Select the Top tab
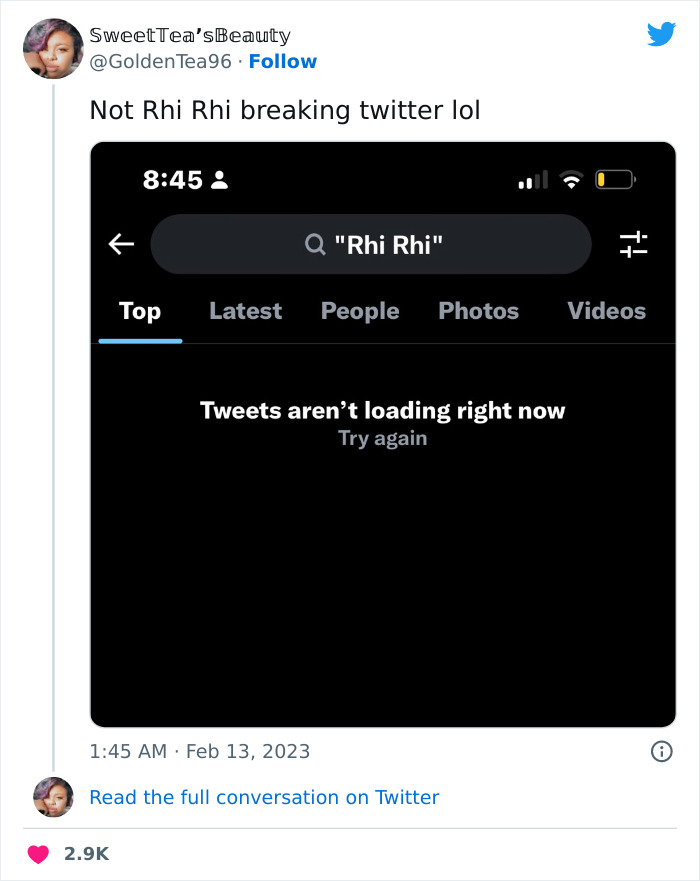Image resolution: width=700 pixels, height=881 pixels. (139, 311)
